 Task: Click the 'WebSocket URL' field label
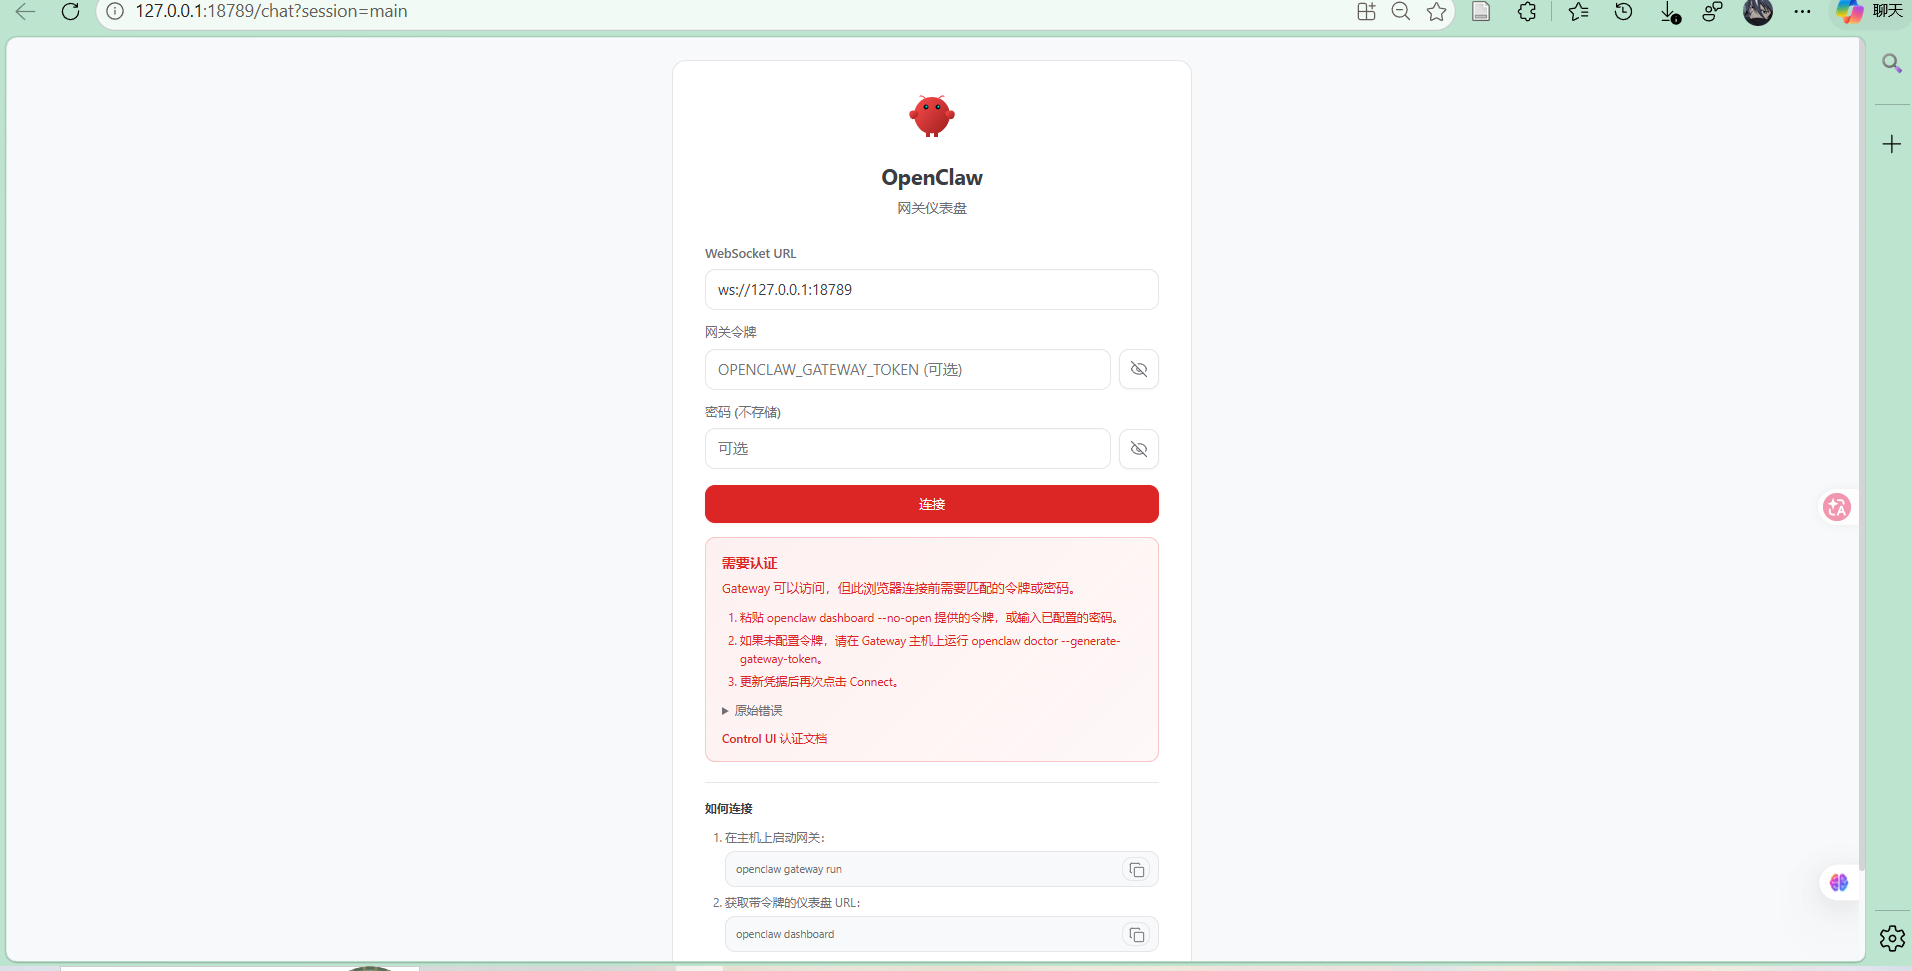(751, 254)
